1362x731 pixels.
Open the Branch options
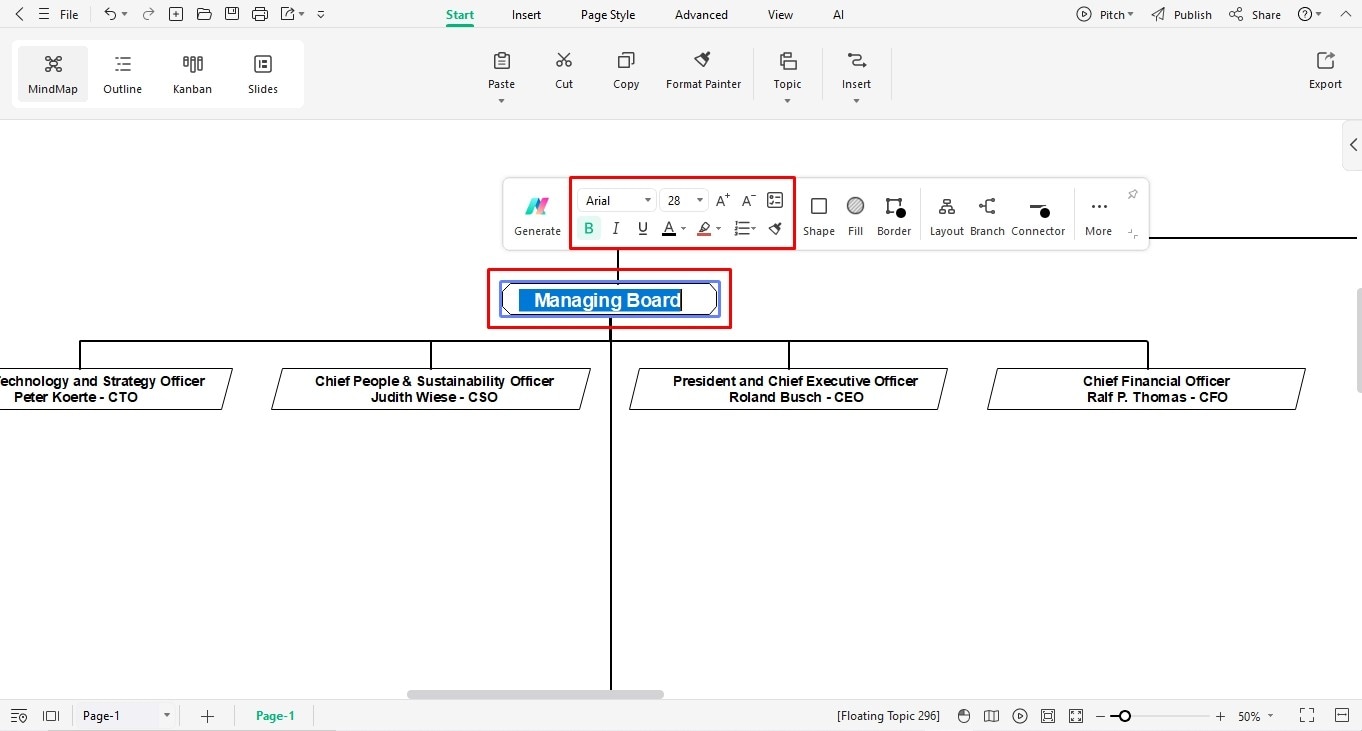pos(987,215)
